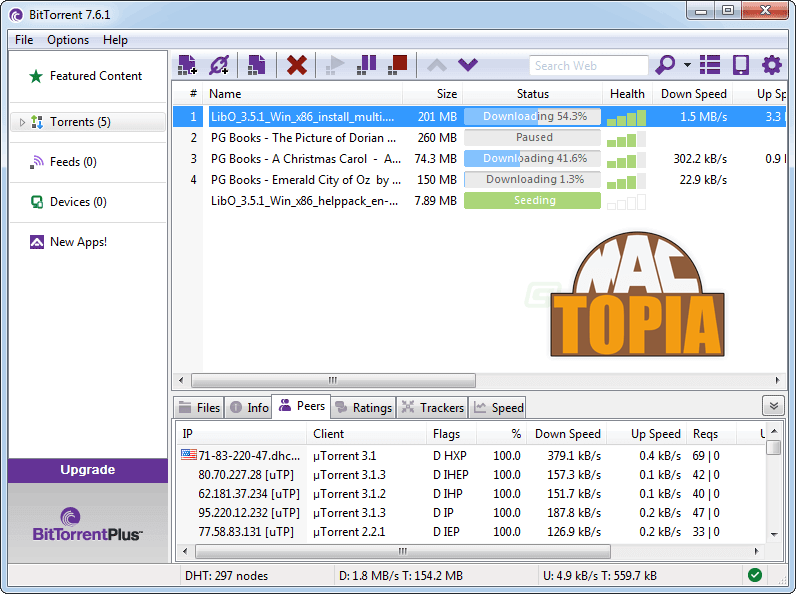Screen dimensions: 796x594
Task: Switch to the Info tab
Action: (249, 407)
